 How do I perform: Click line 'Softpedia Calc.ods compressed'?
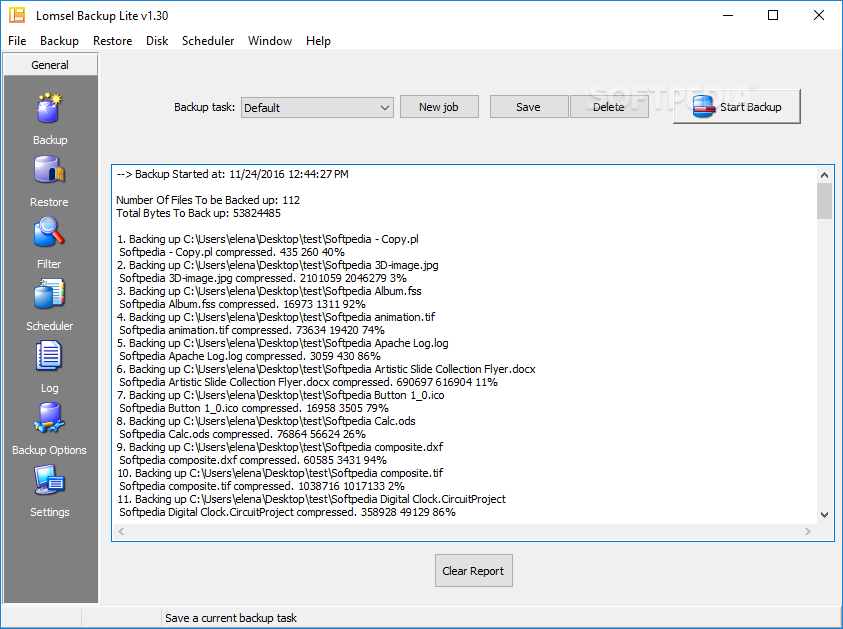(x=242, y=434)
